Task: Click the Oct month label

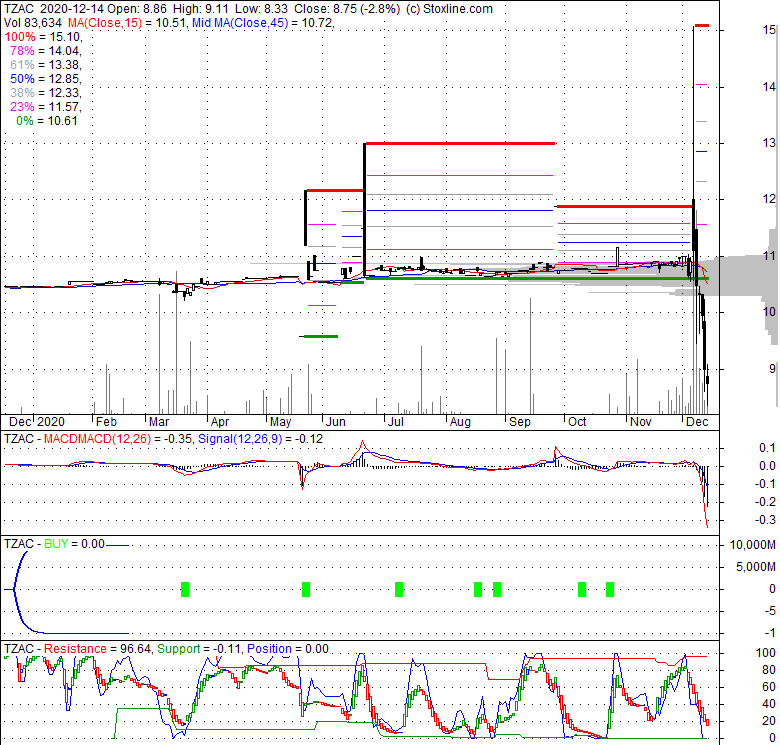Action: tap(577, 422)
